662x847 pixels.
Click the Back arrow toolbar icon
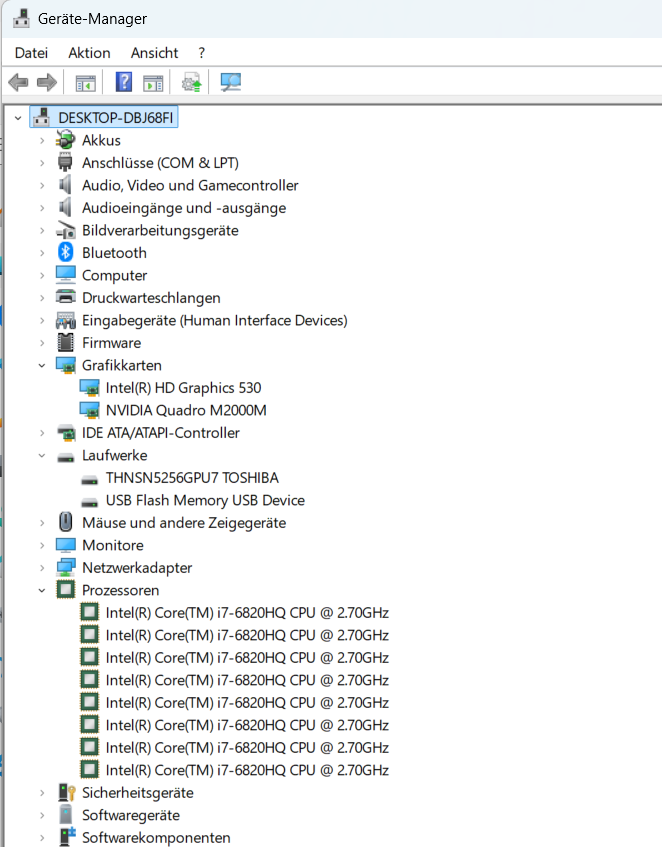(x=18, y=83)
